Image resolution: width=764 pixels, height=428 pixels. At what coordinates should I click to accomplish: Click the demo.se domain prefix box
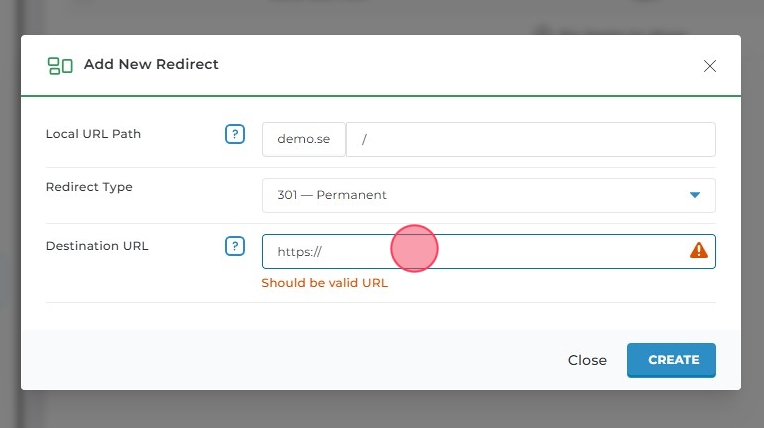tap(304, 140)
